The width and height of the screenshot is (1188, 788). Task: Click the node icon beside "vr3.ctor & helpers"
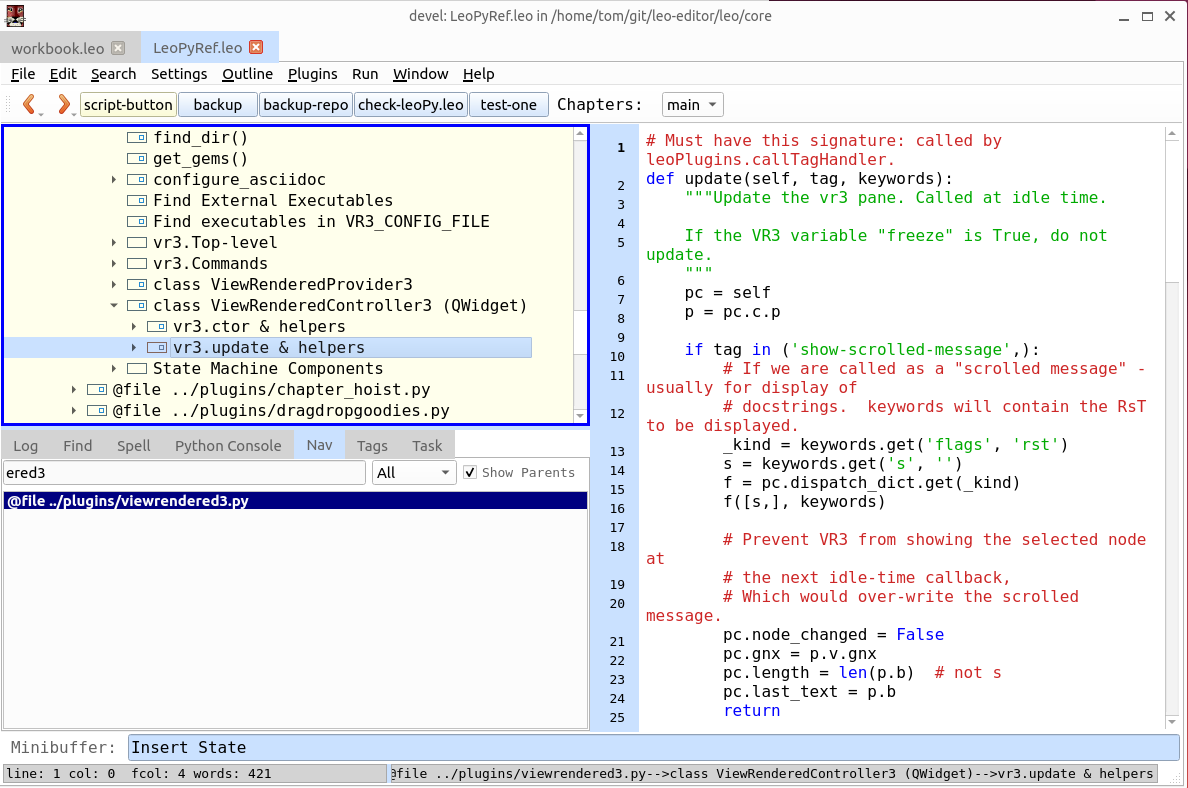tap(157, 326)
